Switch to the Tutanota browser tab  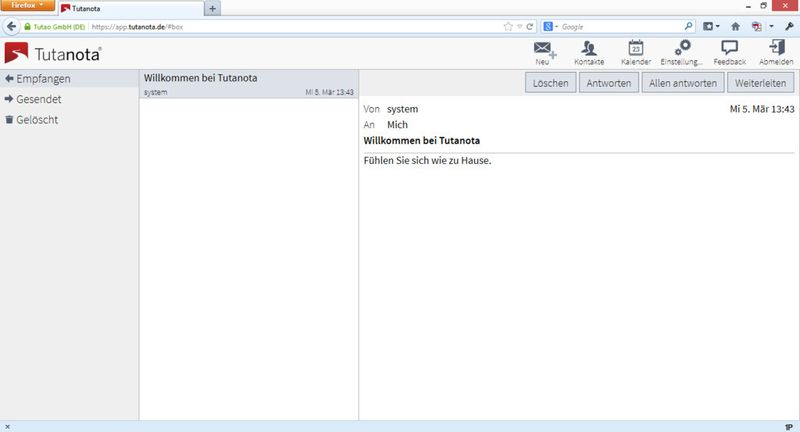click(131, 8)
